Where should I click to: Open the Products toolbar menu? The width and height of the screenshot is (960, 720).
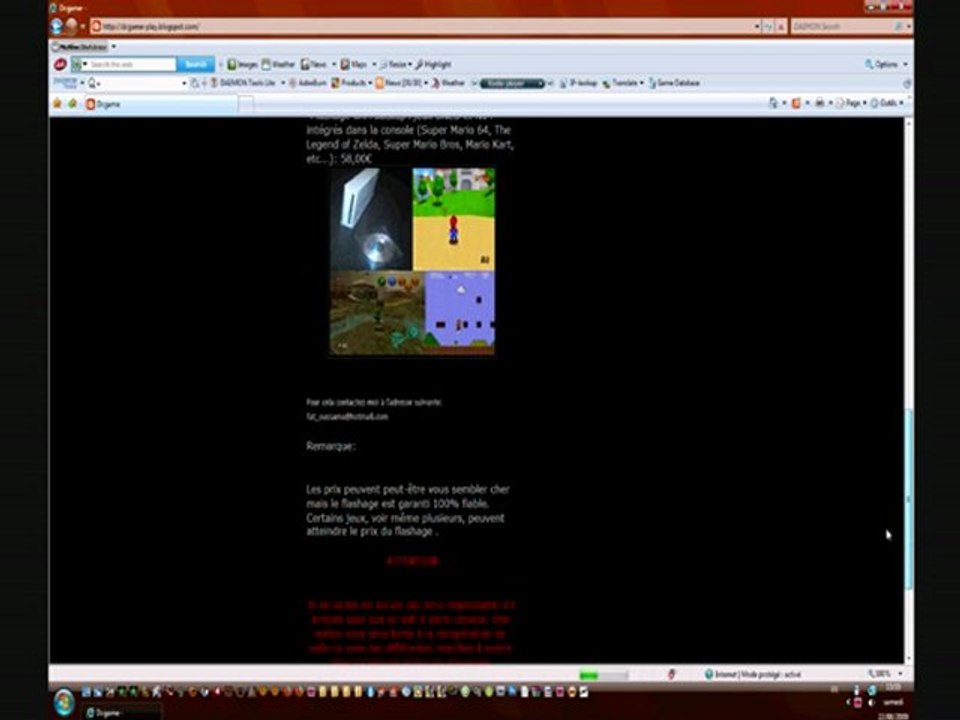pos(351,83)
